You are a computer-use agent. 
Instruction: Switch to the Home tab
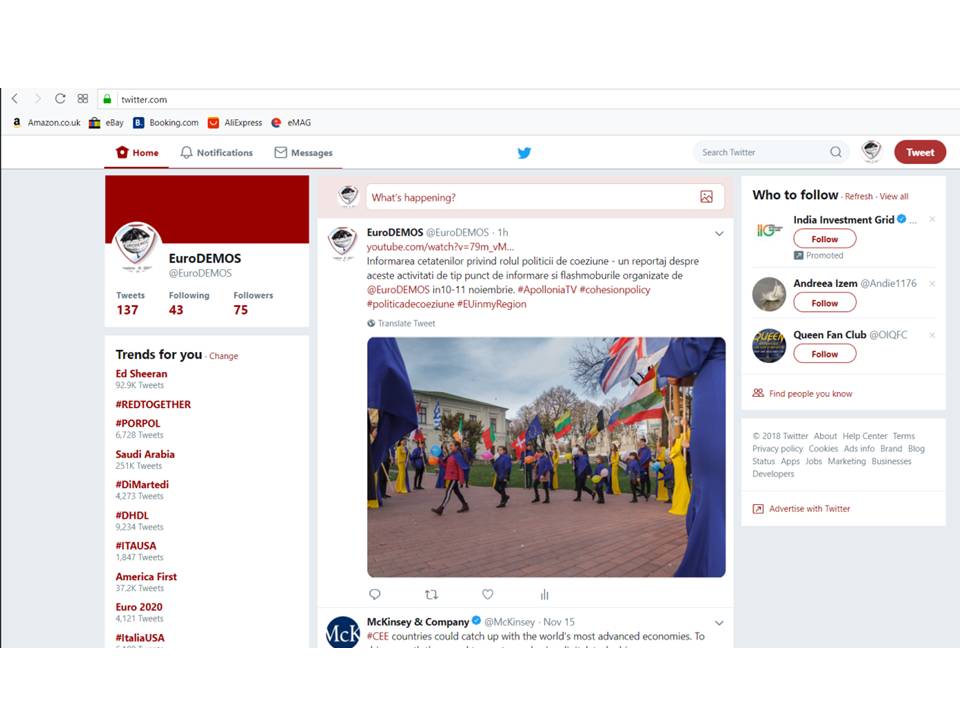pos(137,152)
